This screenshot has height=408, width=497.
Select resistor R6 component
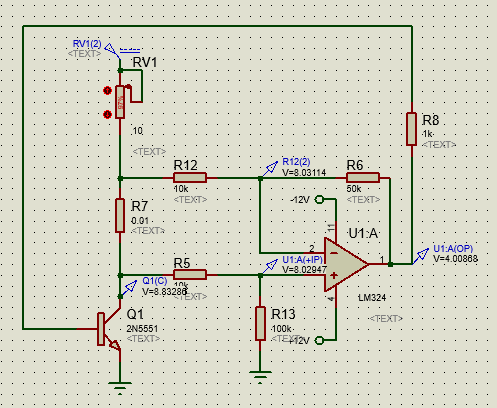pos(363,178)
